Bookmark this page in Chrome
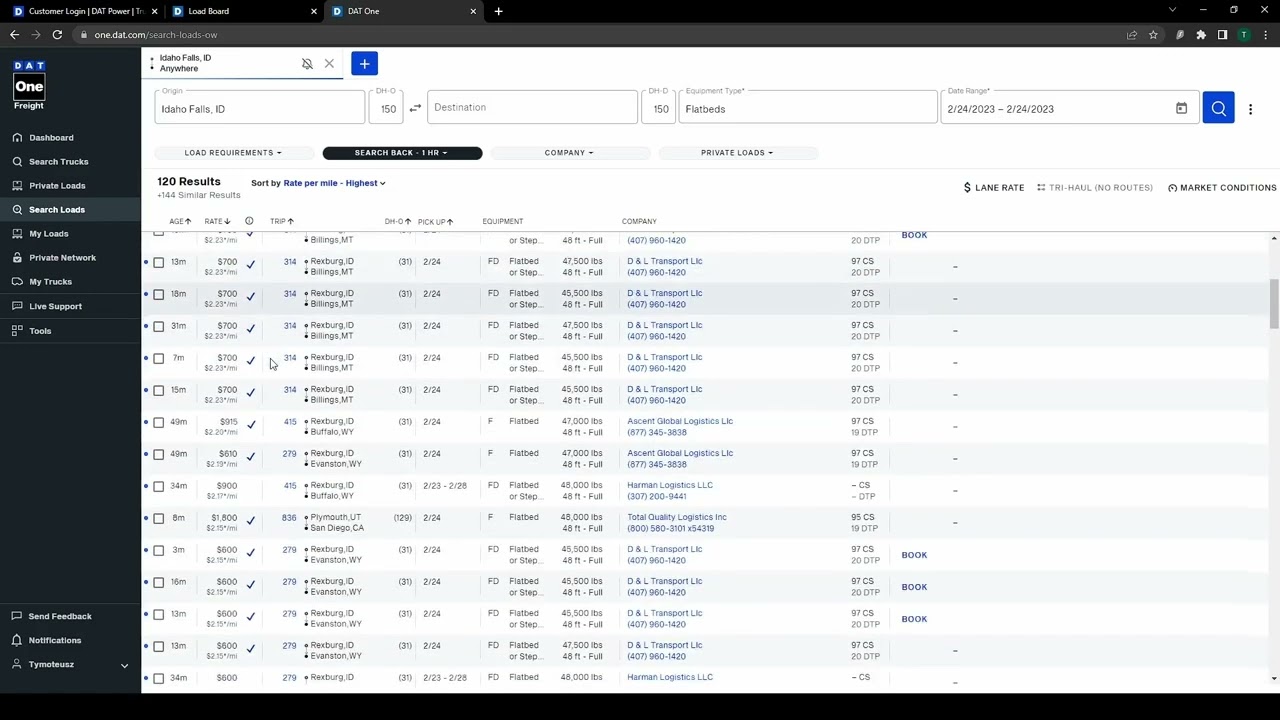Screen dimensions: 1280x720 1153,34
